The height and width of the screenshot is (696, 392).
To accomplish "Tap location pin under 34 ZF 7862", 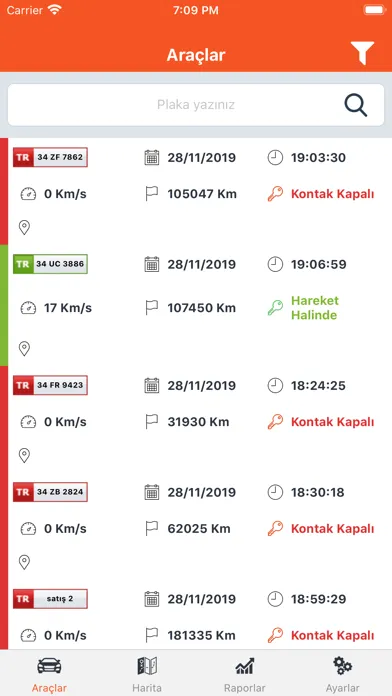I will (24, 228).
